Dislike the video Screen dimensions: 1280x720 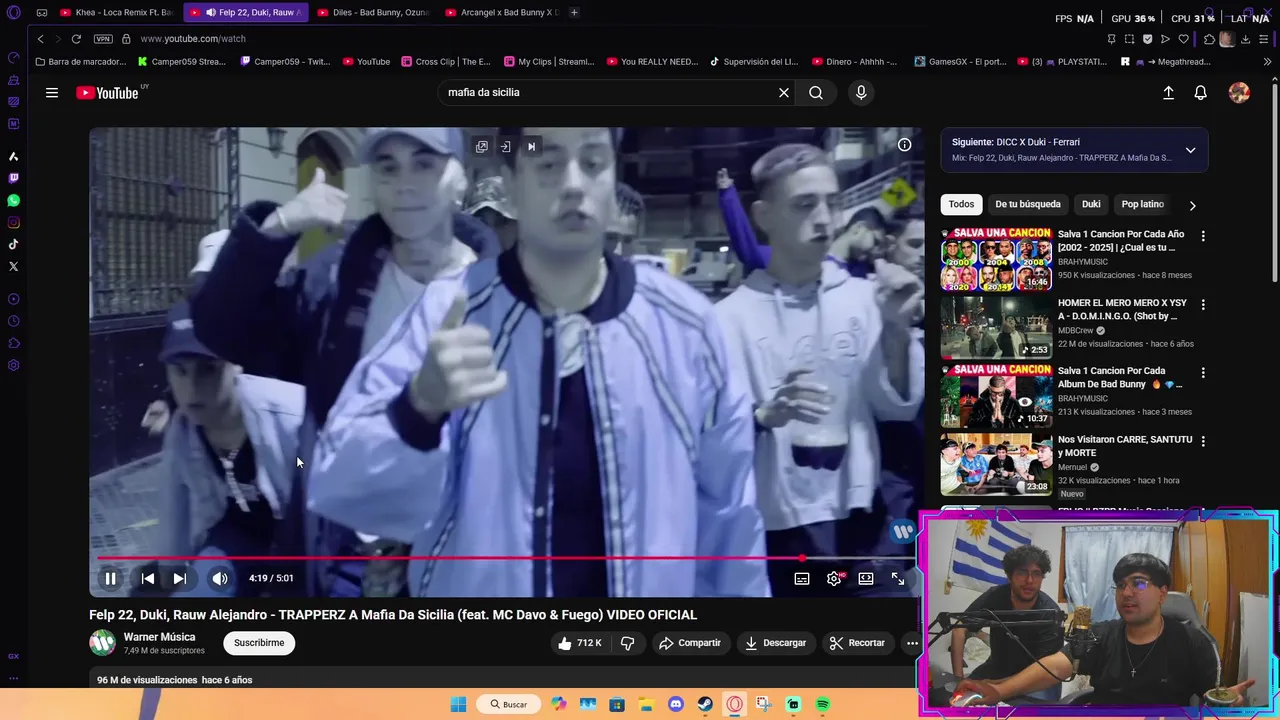pos(628,643)
